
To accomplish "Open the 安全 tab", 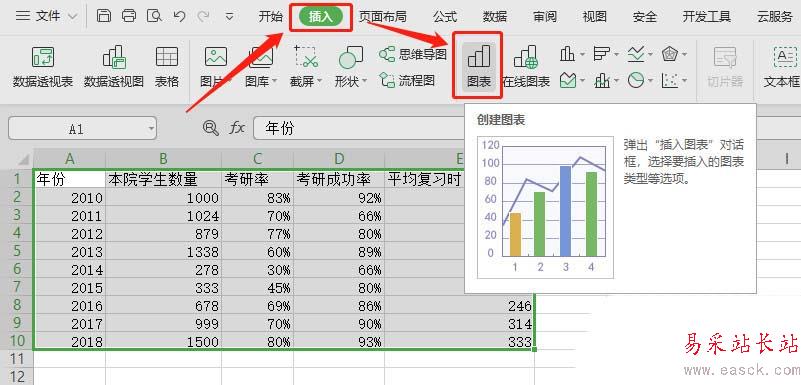I will (x=645, y=17).
